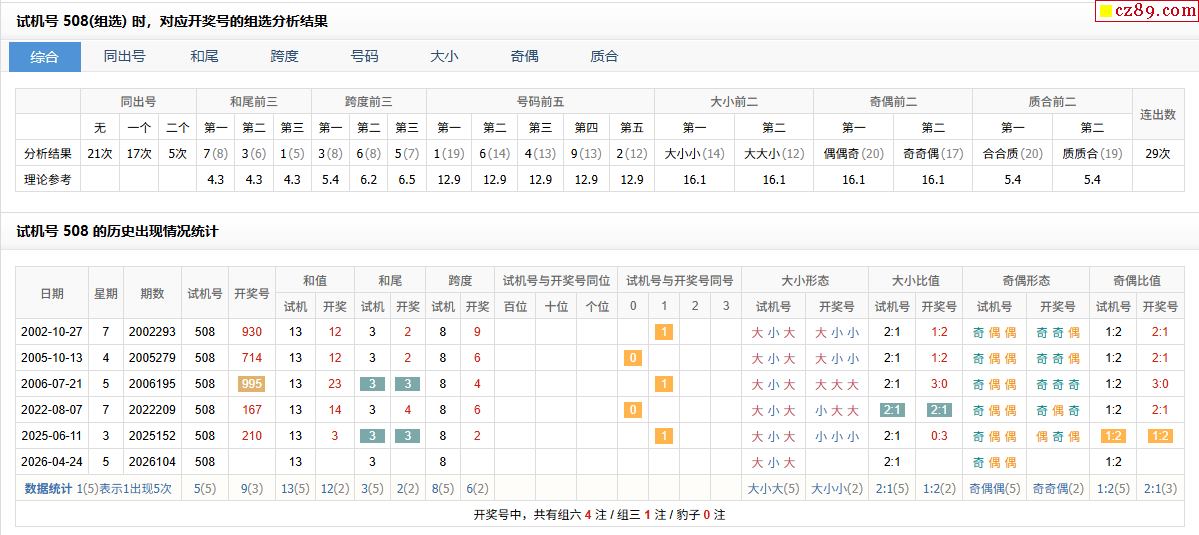Click the 星期 column header
The width and height of the screenshot is (1199, 535).
(x=105, y=294)
